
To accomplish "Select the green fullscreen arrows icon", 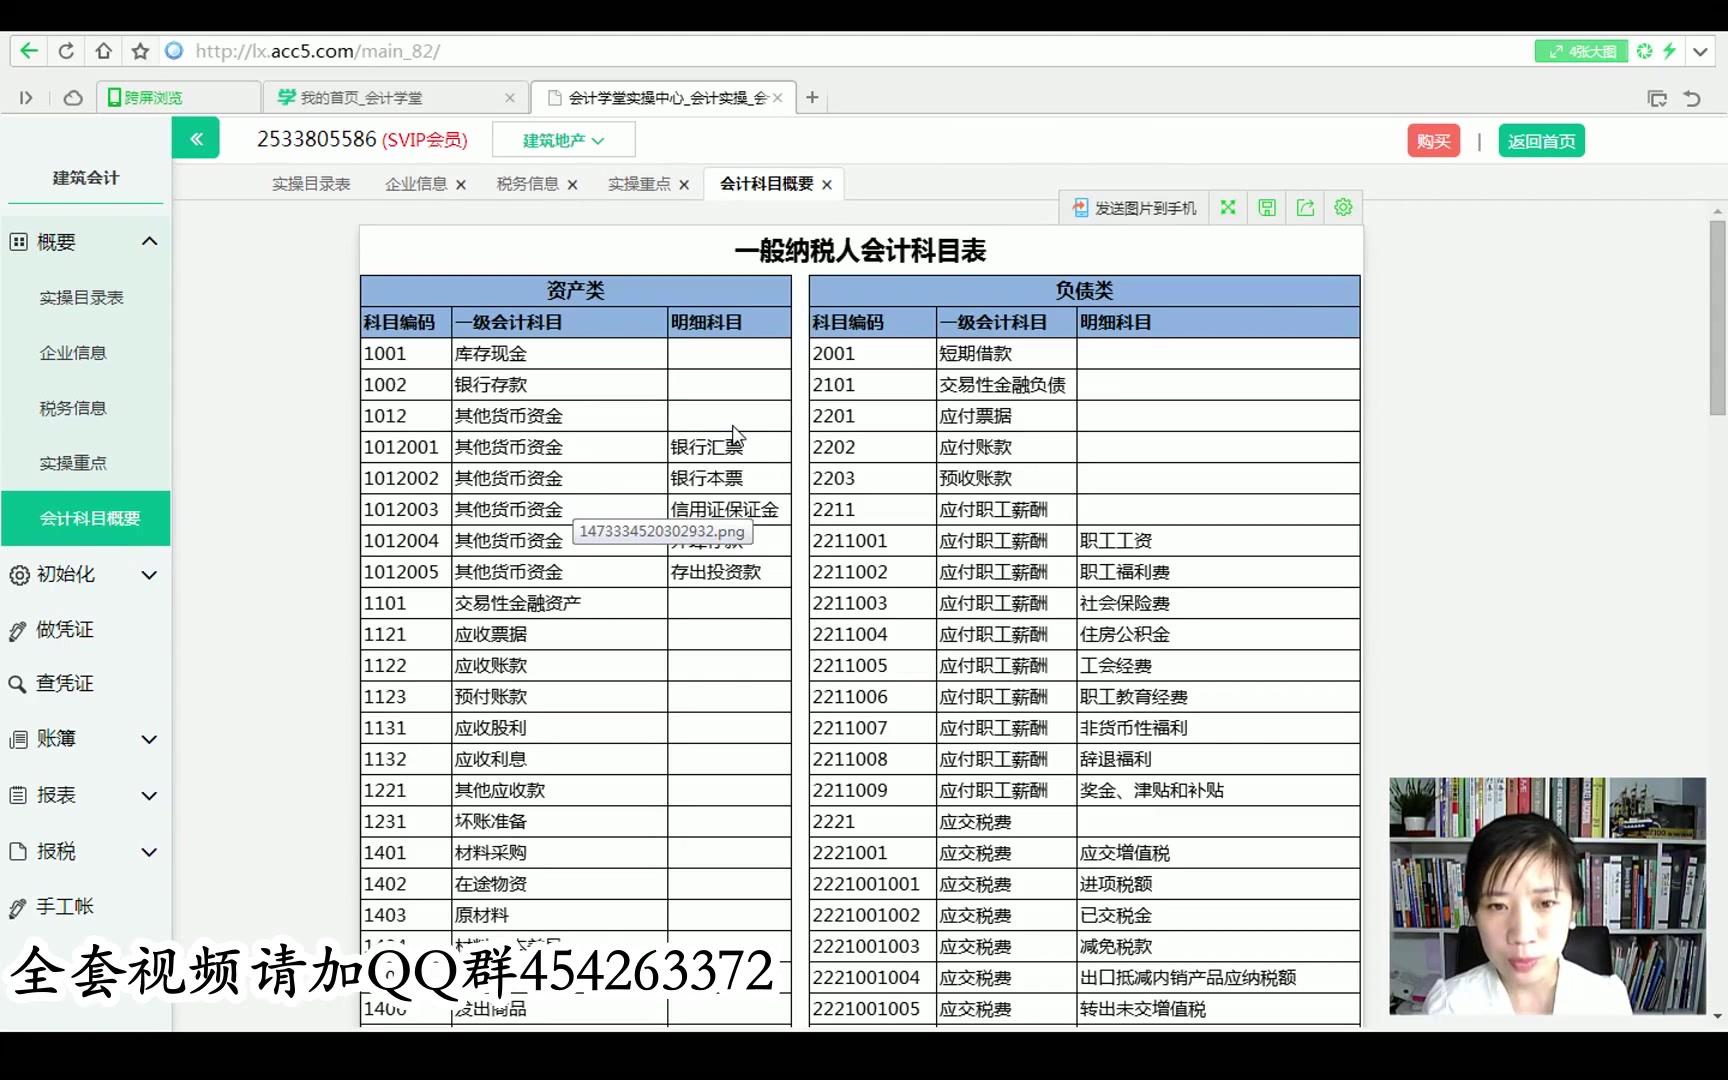I will tap(1228, 207).
